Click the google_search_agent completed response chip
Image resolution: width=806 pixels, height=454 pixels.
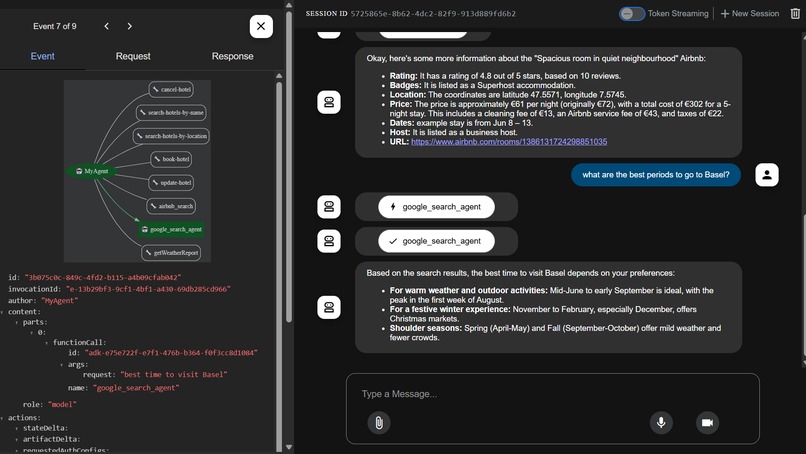[436, 241]
